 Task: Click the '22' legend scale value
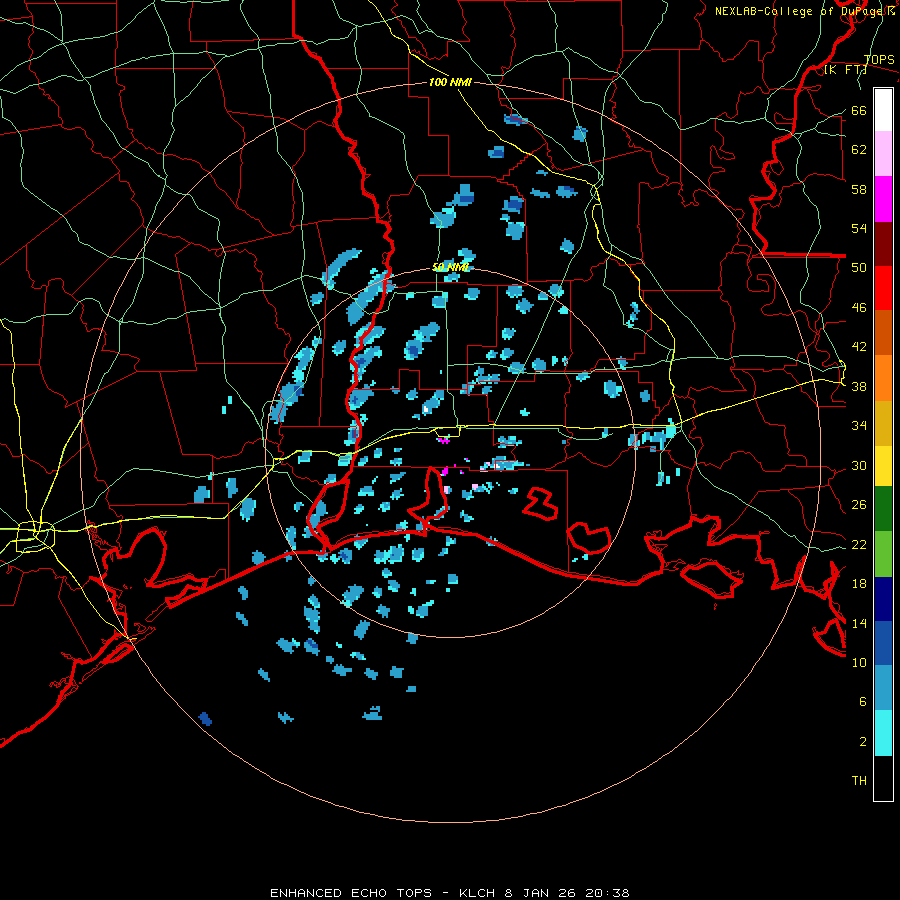pos(859,544)
